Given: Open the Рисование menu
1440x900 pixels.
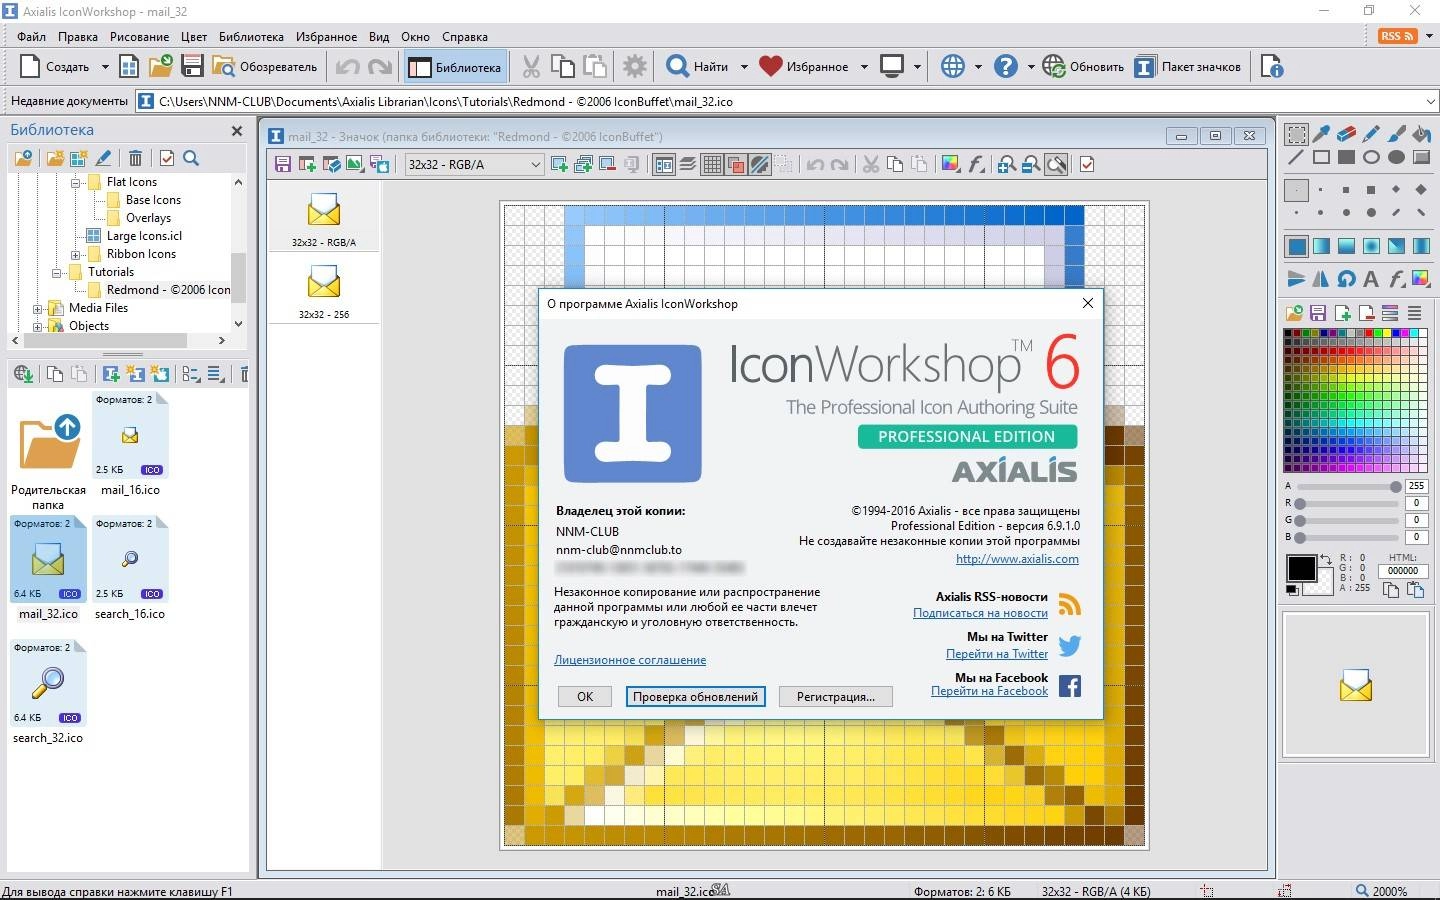Looking at the screenshot, I should 140,37.
